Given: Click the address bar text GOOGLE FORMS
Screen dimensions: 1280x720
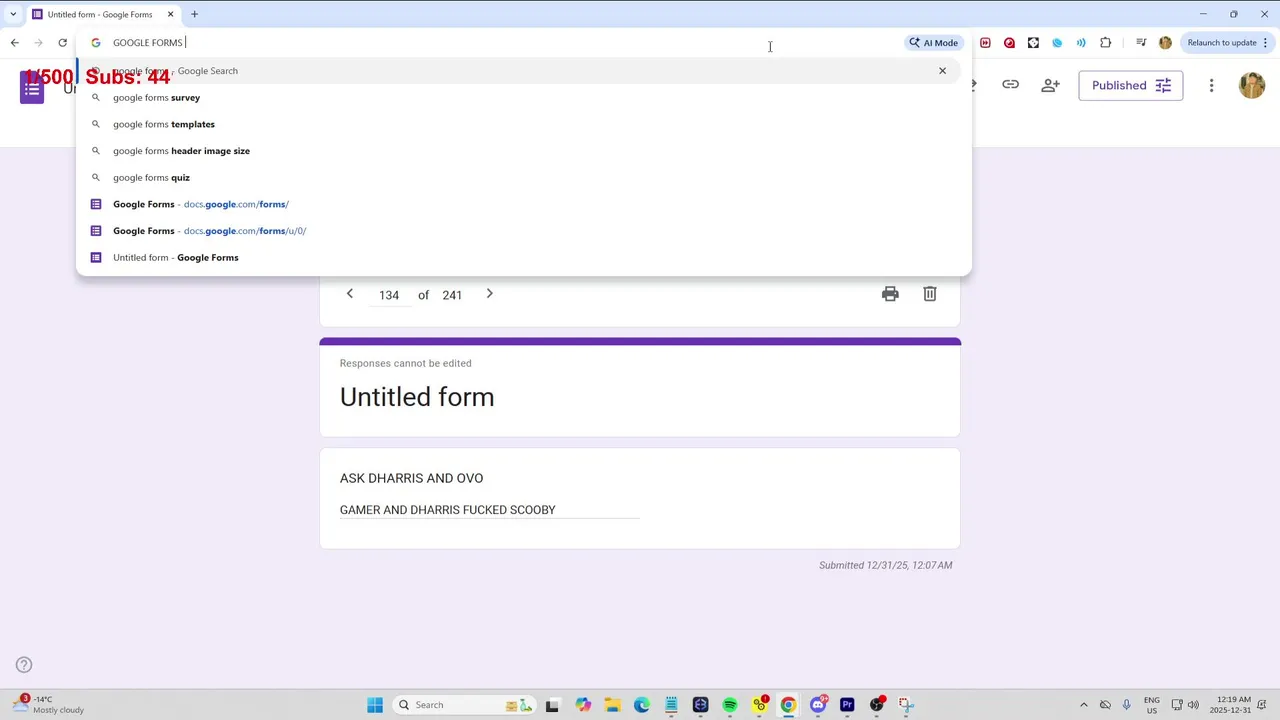Looking at the screenshot, I should point(148,43).
